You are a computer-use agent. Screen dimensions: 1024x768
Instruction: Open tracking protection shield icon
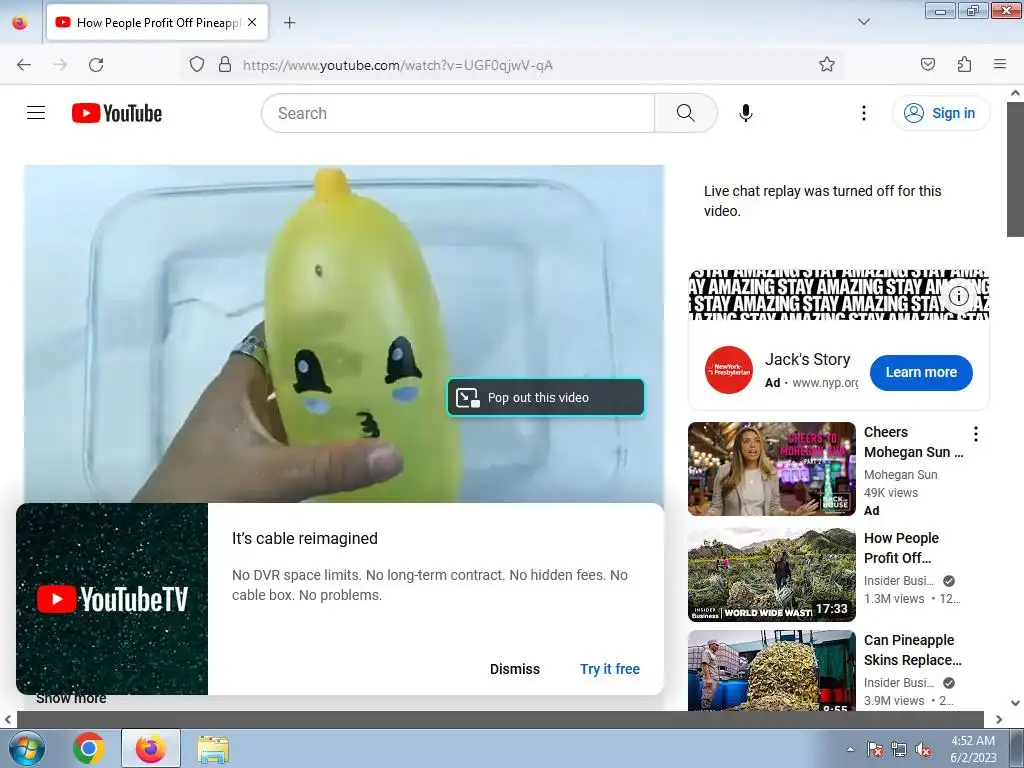(x=197, y=65)
